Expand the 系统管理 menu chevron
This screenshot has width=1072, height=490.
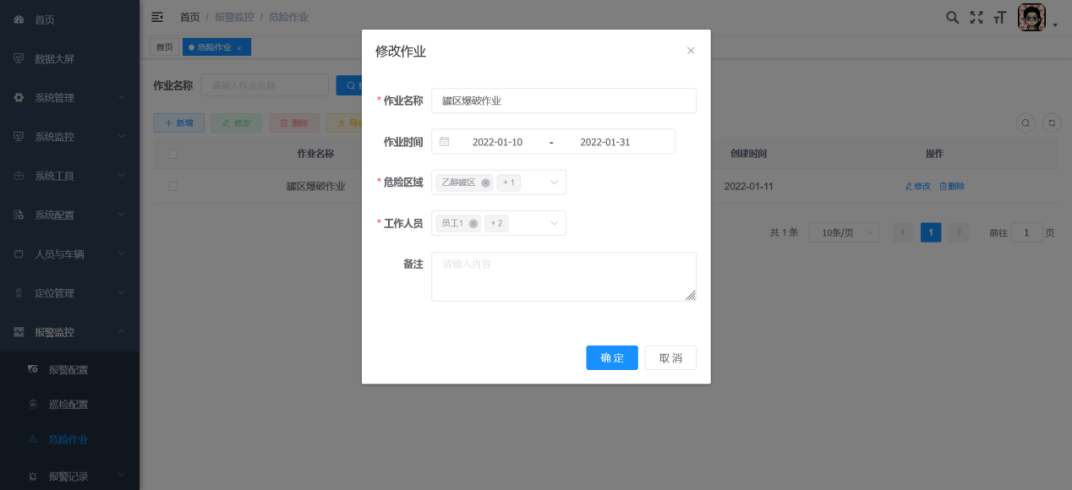click(122, 98)
